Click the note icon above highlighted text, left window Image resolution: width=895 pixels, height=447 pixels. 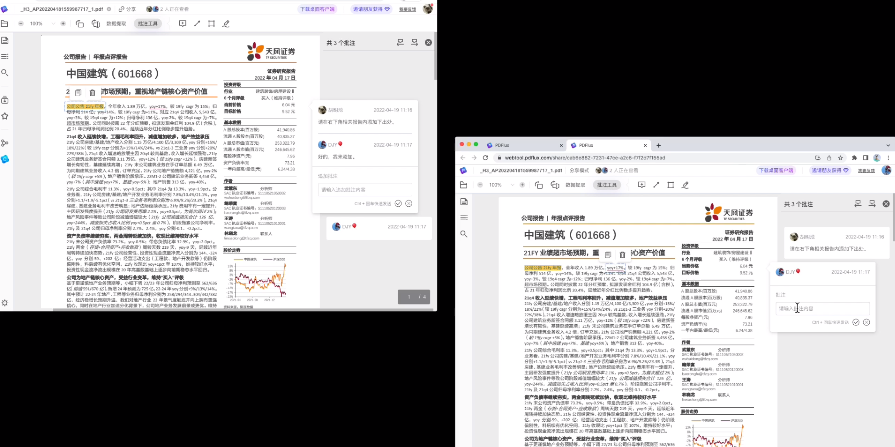(78, 92)
